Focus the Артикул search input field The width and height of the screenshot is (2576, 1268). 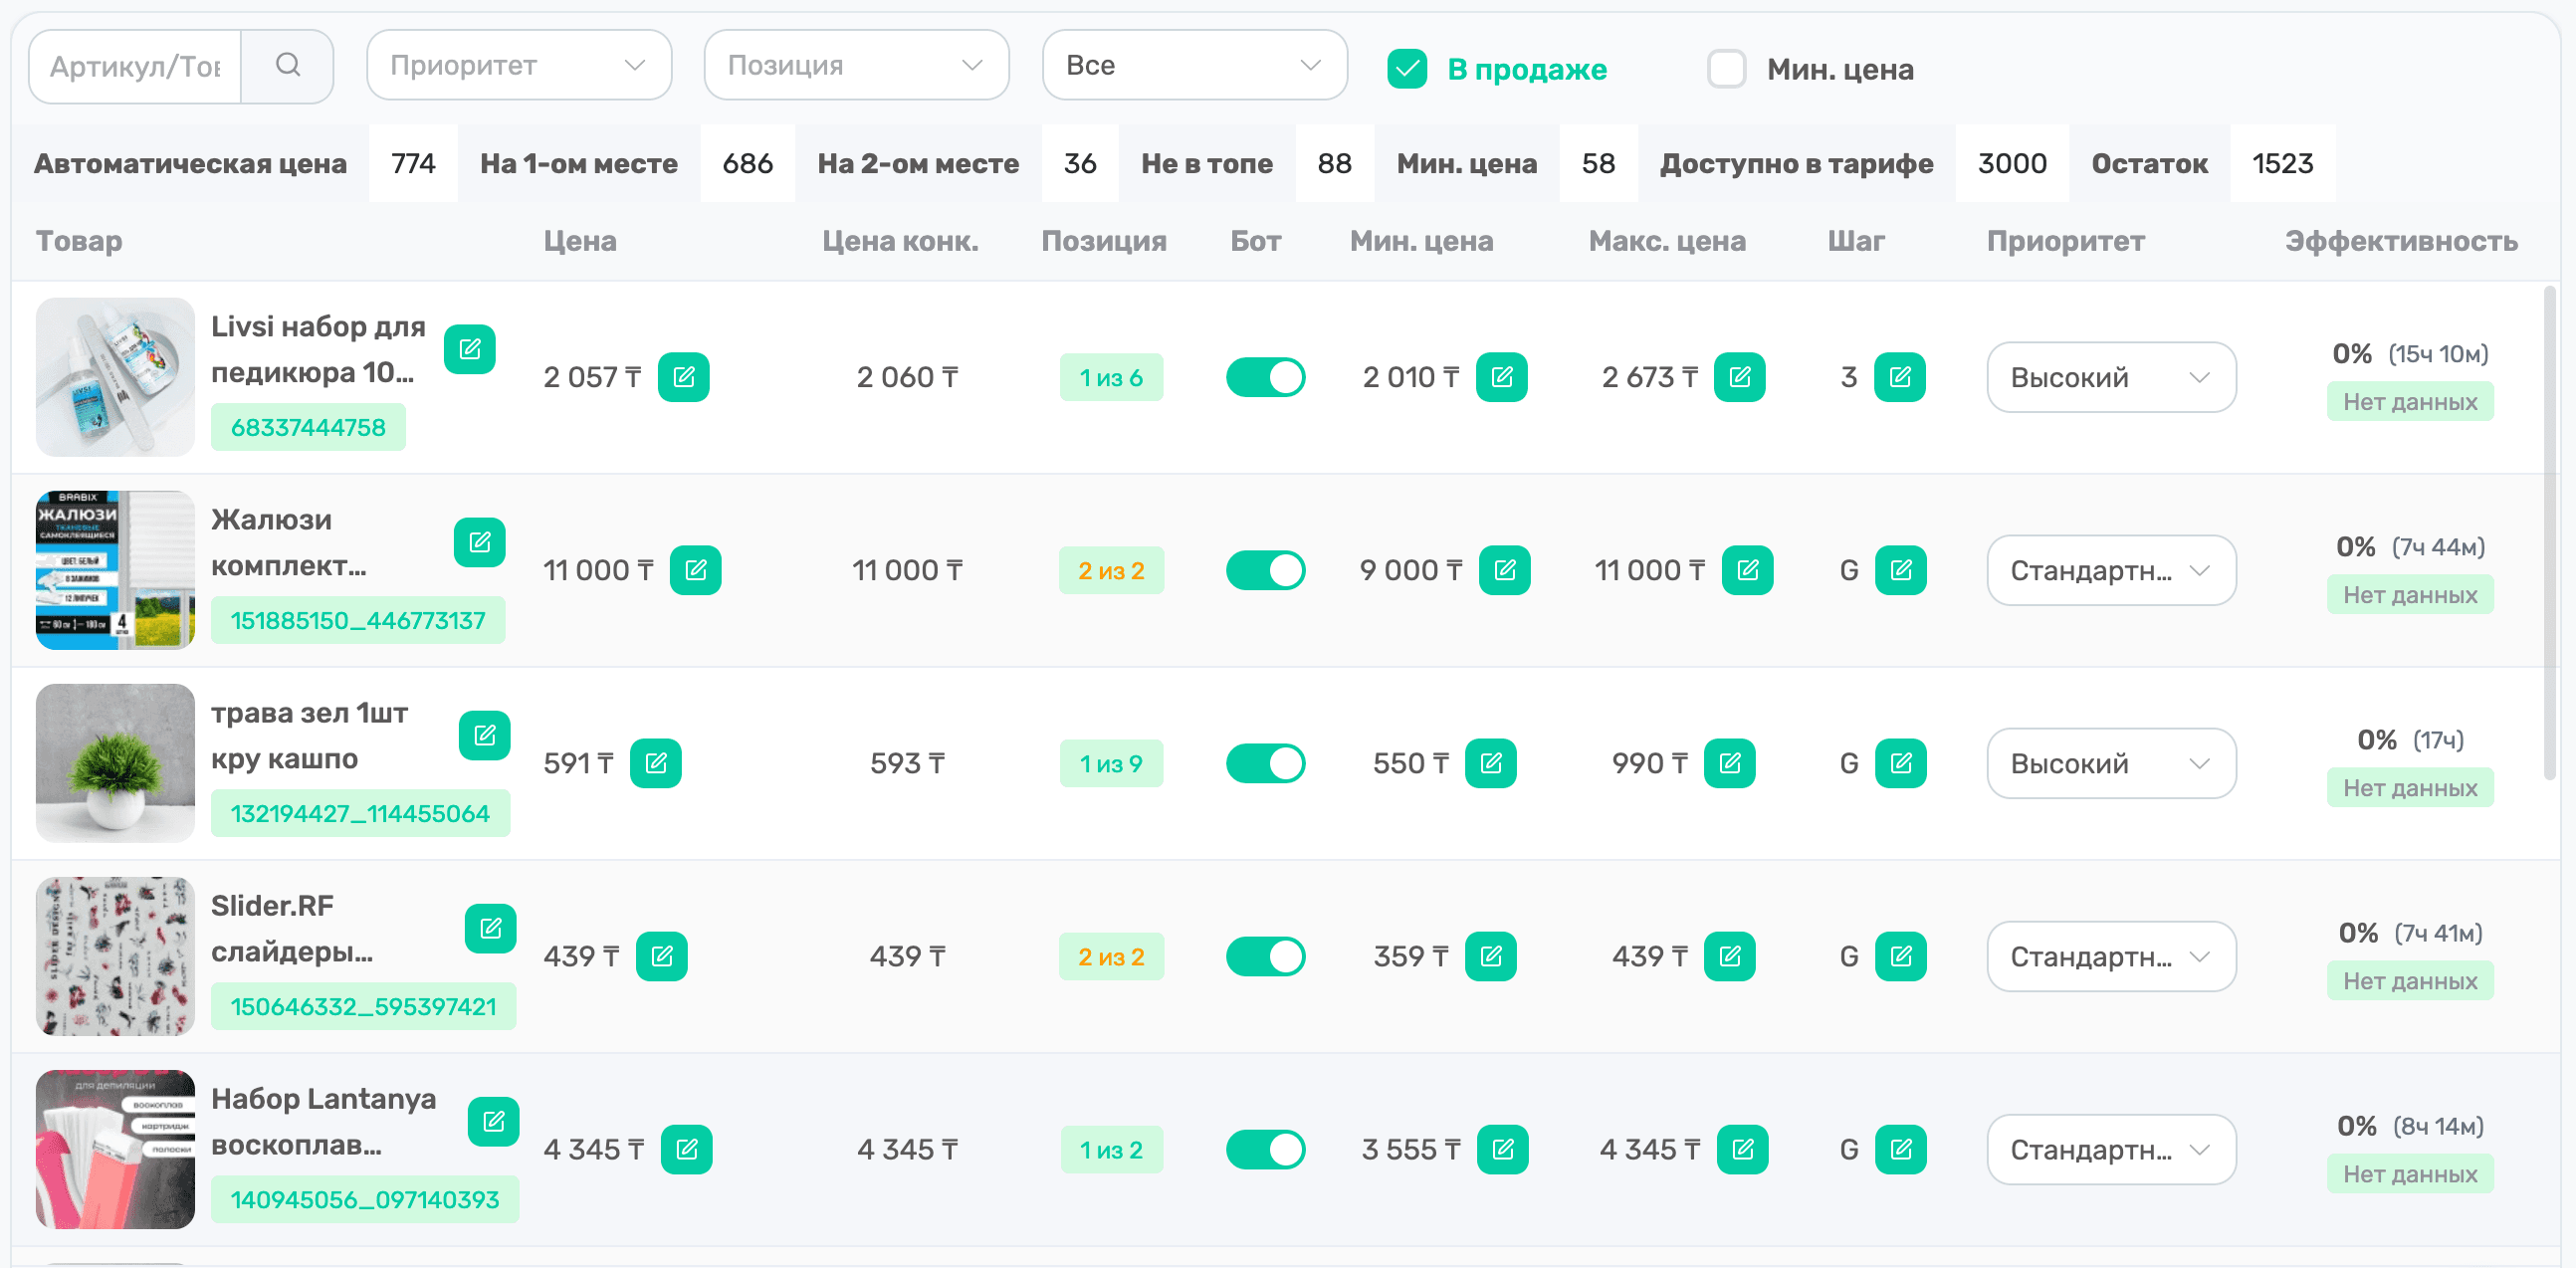[x=136, y=66]
